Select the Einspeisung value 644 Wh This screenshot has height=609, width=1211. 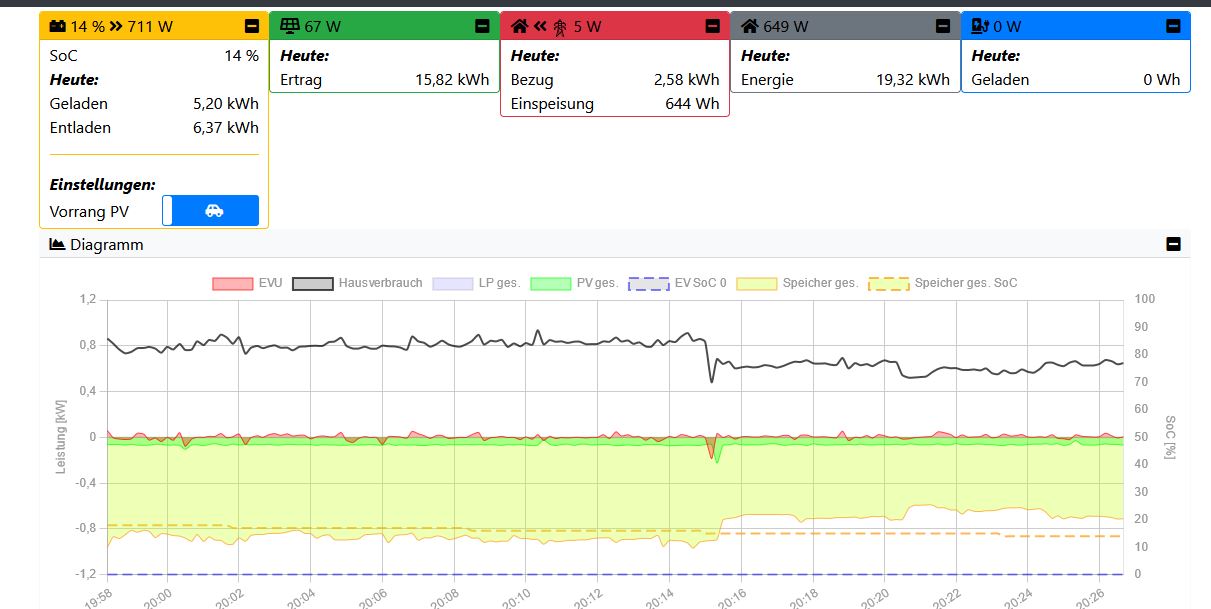click(x=692, y=103)
